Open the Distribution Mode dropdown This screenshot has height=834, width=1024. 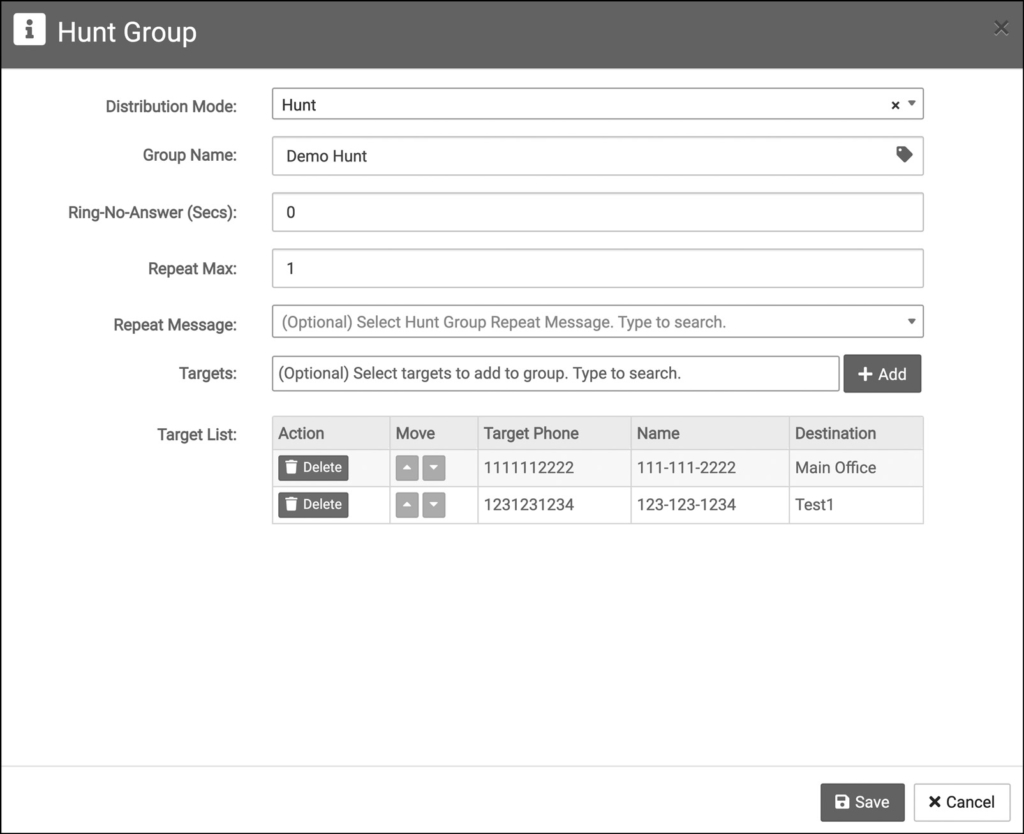[911, 103]
